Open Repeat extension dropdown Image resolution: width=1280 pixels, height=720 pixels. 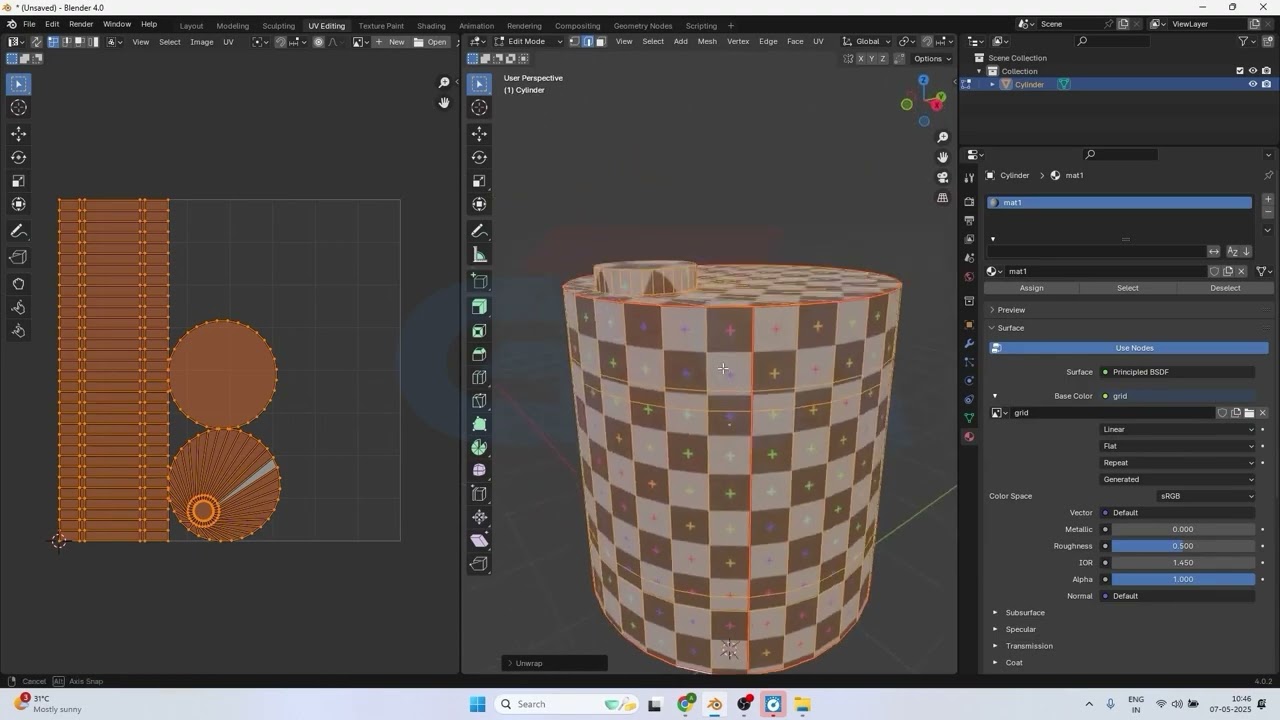point(1178,463)
